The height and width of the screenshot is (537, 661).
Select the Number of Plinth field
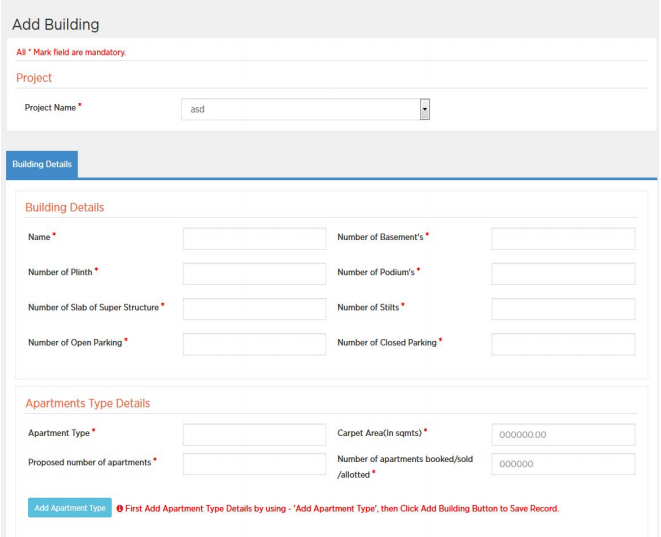point(254,273)
